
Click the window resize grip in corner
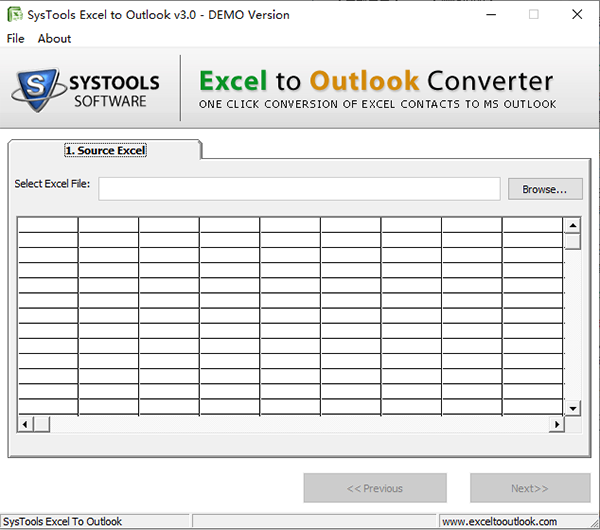point(594,523)
